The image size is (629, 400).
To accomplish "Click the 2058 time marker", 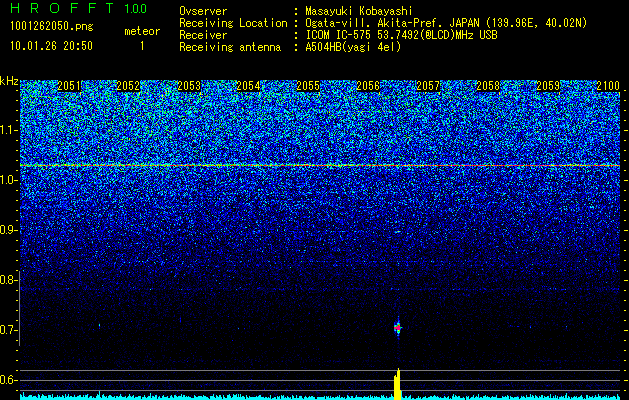I will pyautogui.click(x=488, y=86).
